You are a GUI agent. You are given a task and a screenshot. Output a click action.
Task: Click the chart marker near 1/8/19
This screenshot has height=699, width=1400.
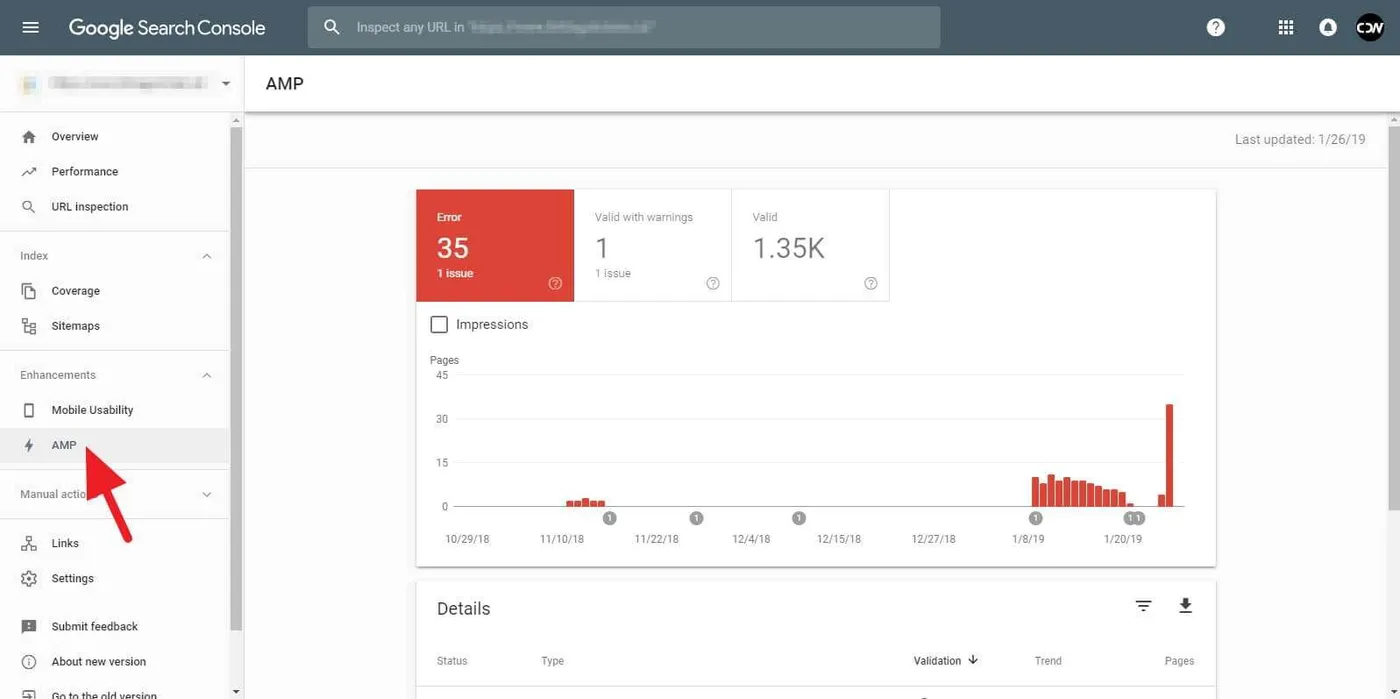(x=1036, y=518)
